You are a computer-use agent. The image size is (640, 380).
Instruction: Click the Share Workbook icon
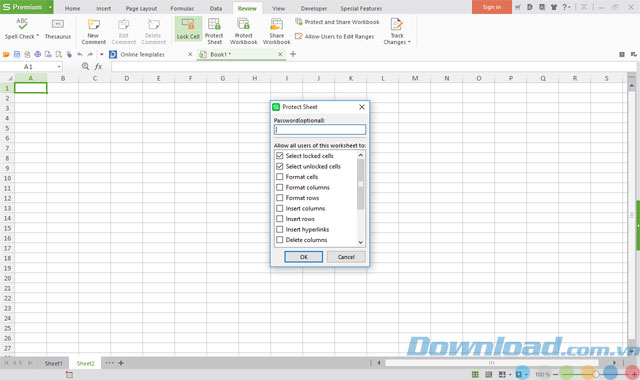coord(276,31)
